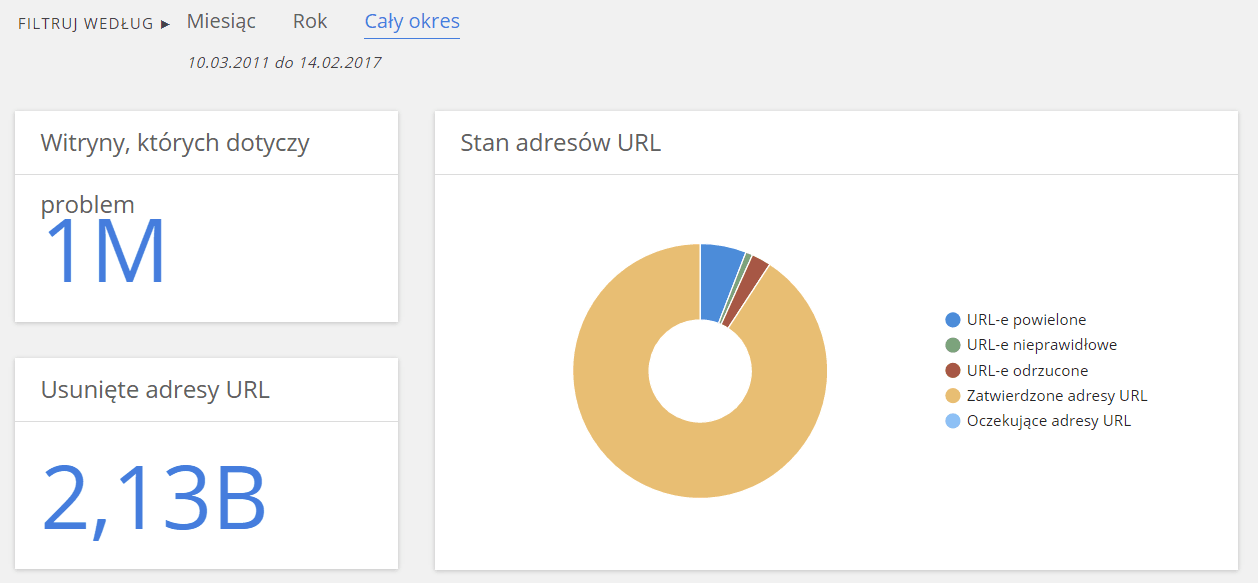Click the green URL-e nieprawidłowe legend dot
This screenshot has height=583, width=1258.
[x=953, y=345]
